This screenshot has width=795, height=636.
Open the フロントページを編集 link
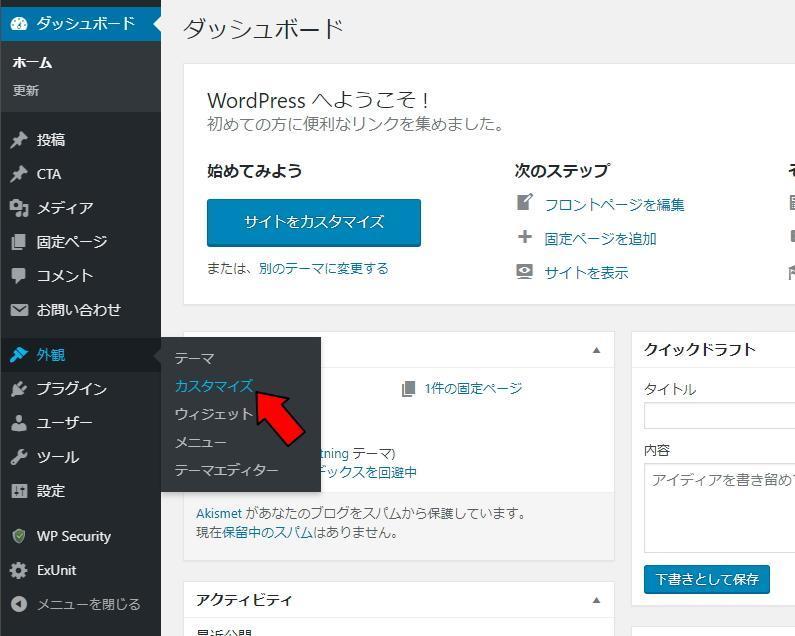(x=615, y=205)
